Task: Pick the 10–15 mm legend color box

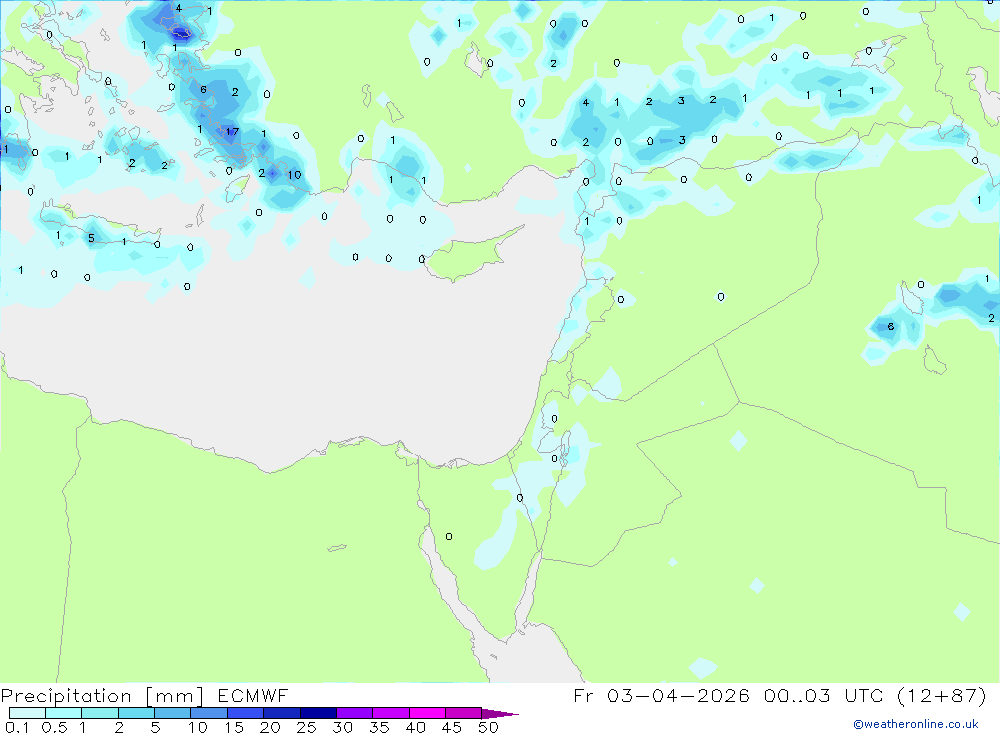Action: point(209,713)
